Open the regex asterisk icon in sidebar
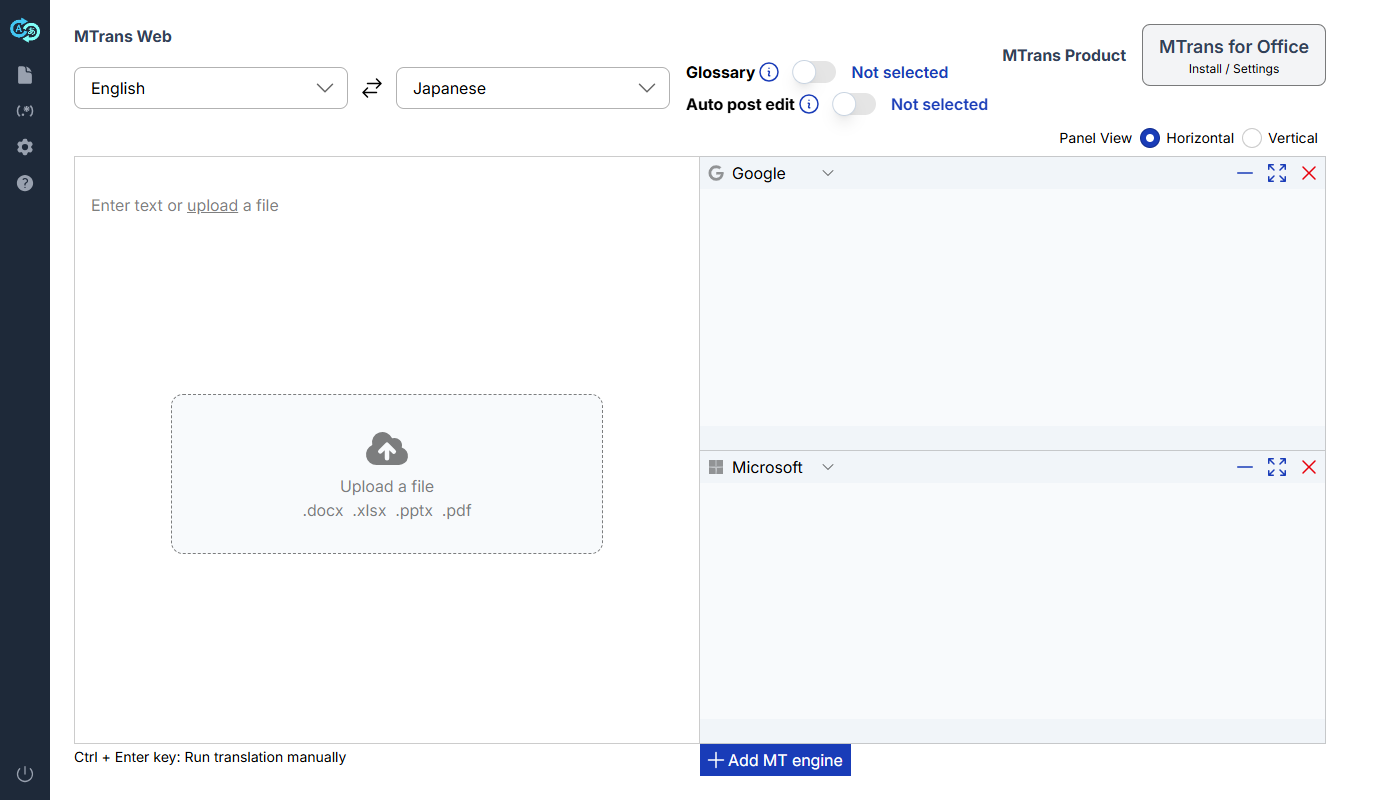This screenshot has height=800, width=1380. coord(25,111)
